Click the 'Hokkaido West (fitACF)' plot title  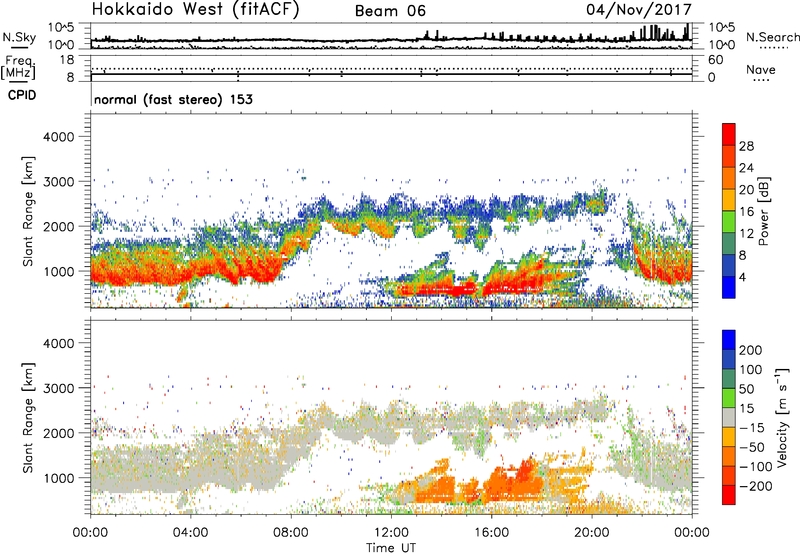coord(195,9)
